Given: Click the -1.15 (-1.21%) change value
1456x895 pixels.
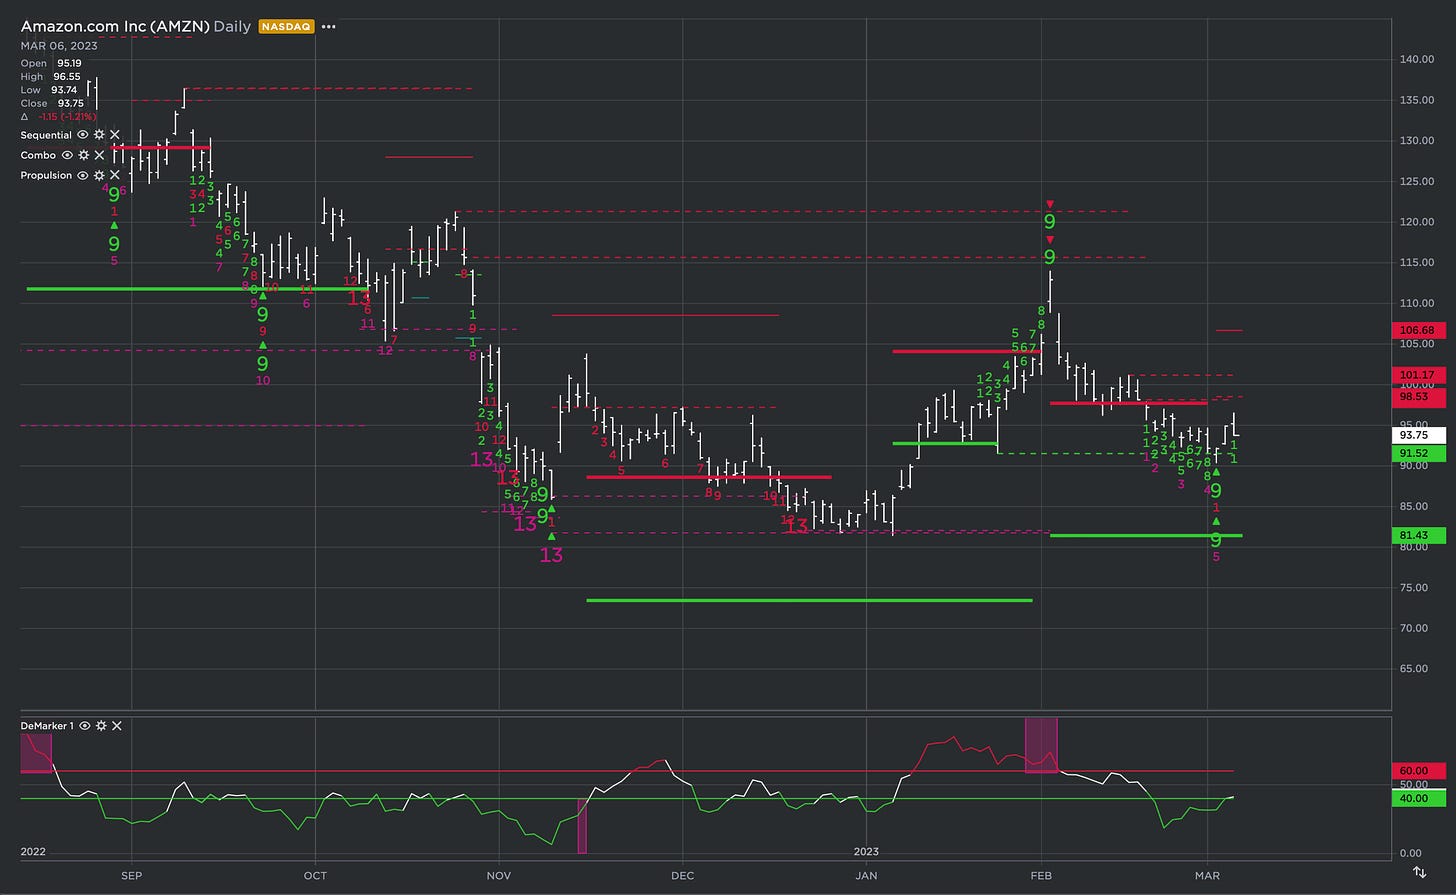Looking at the screenshot, I should (67, 116).
